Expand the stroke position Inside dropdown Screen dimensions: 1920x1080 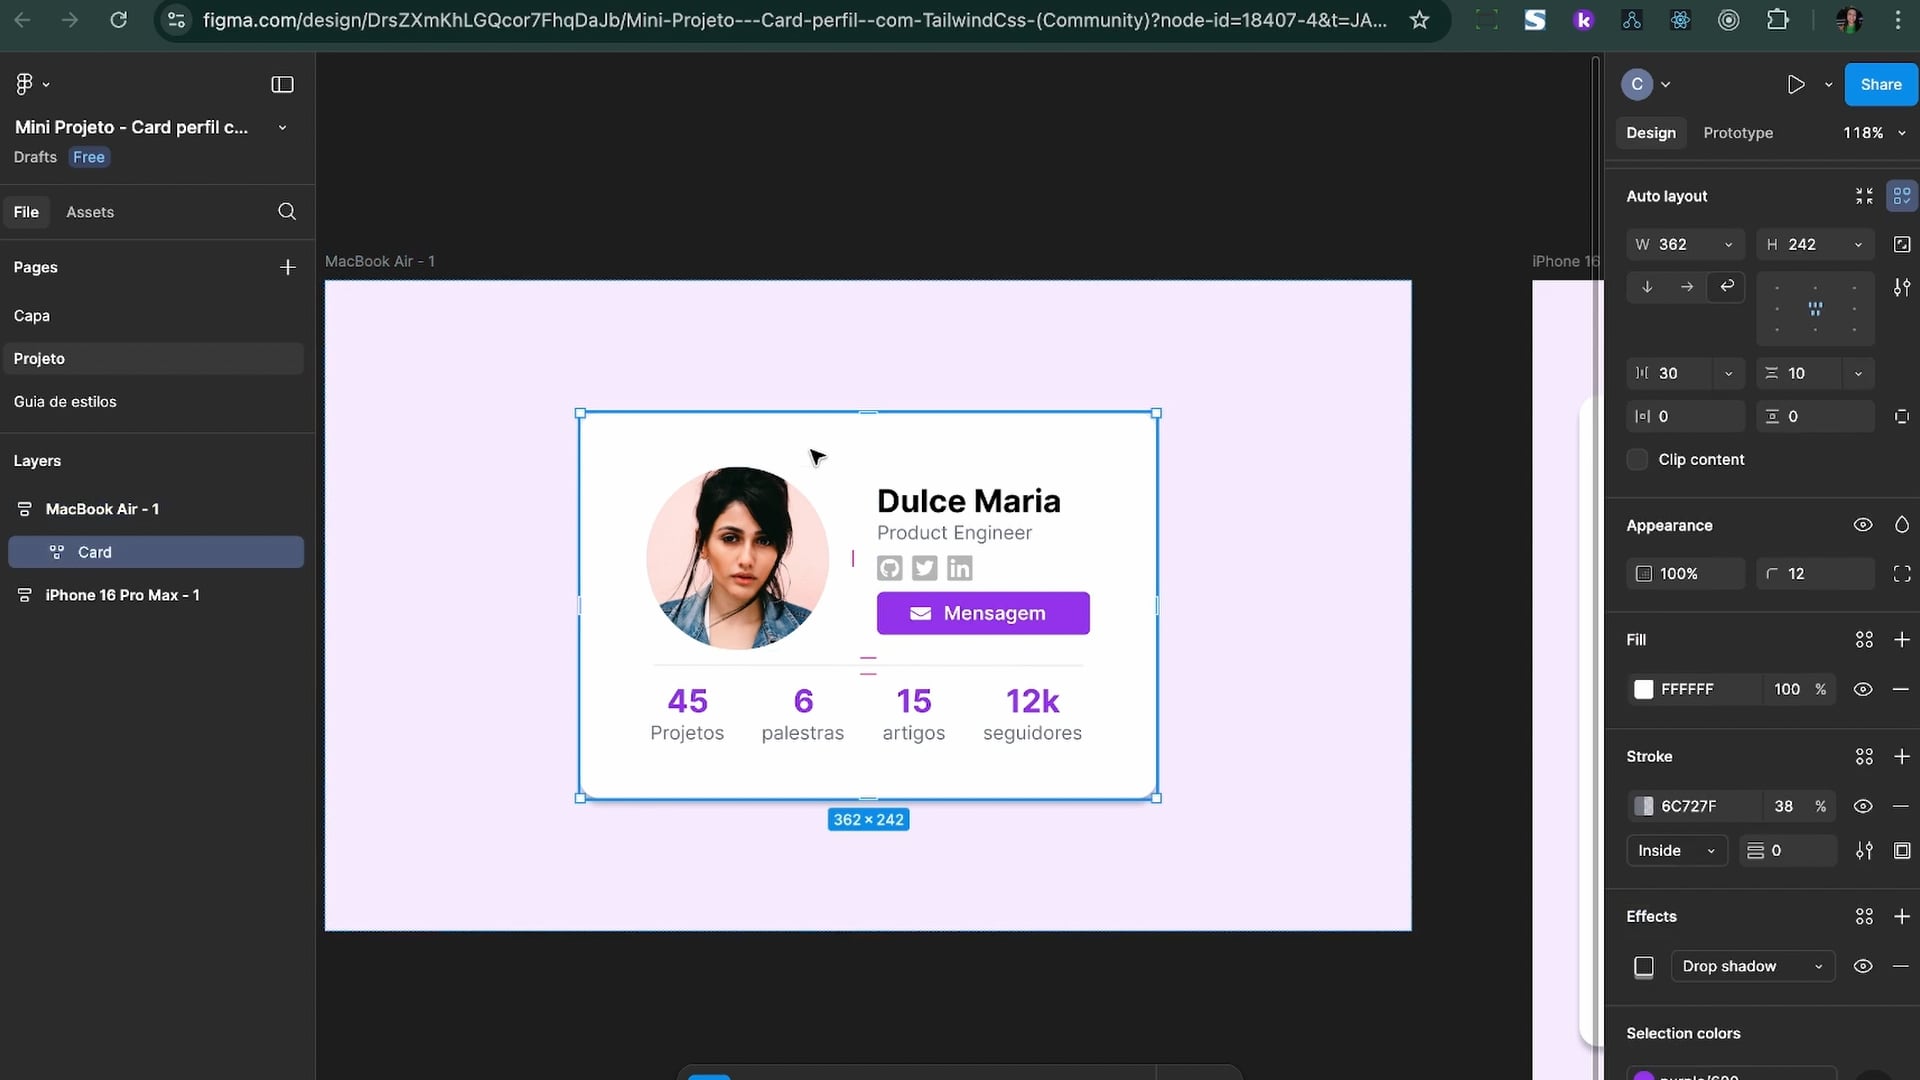coord(1676,851)
